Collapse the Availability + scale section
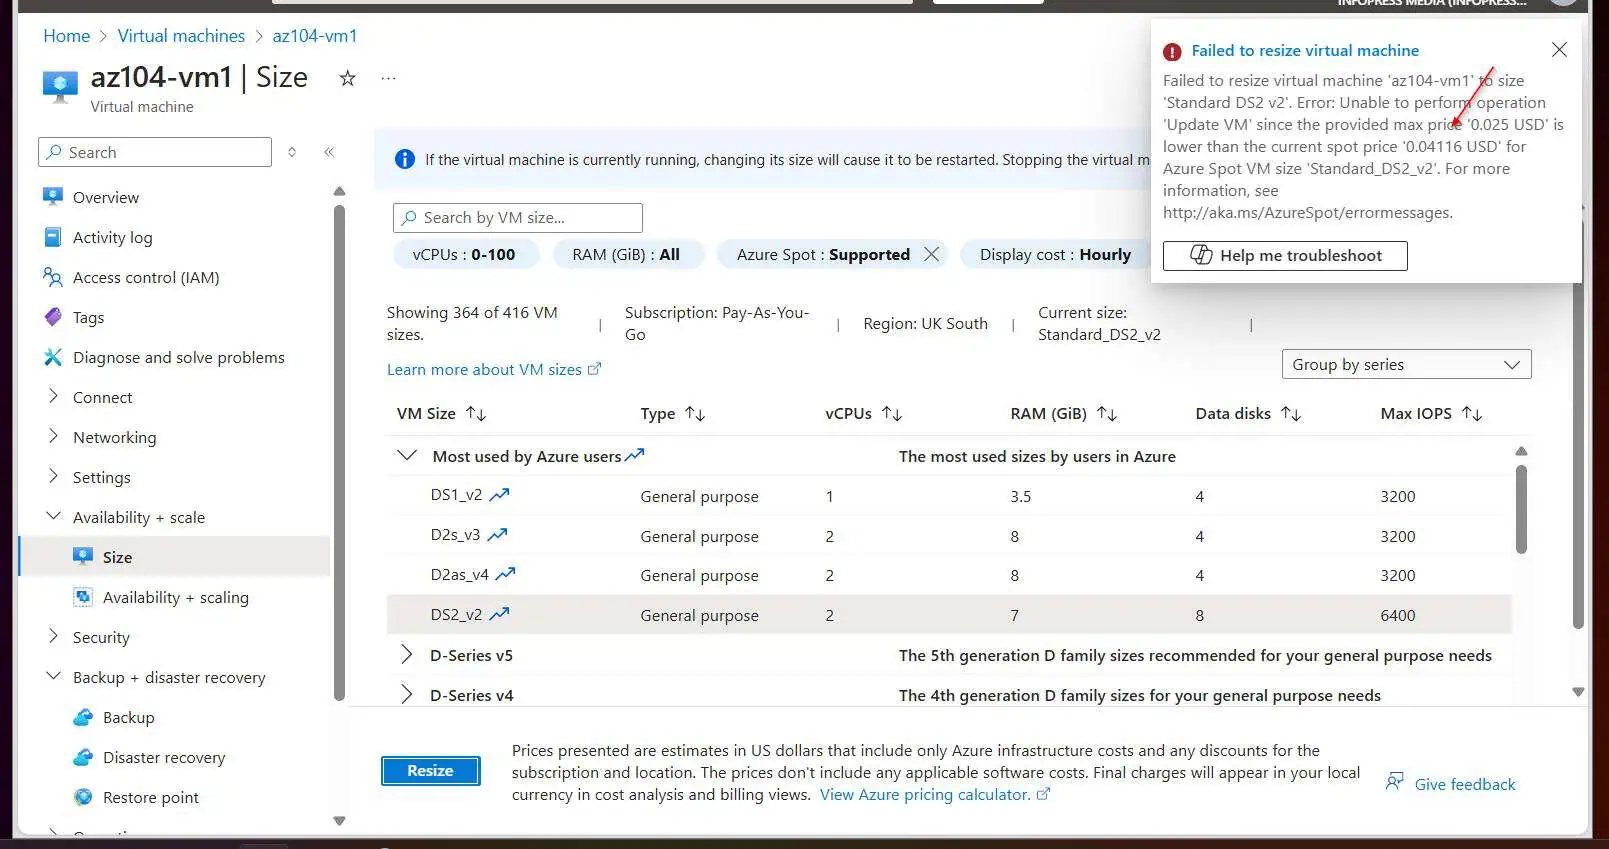This screenshot has width=1609, height=849. coord(53,517)
